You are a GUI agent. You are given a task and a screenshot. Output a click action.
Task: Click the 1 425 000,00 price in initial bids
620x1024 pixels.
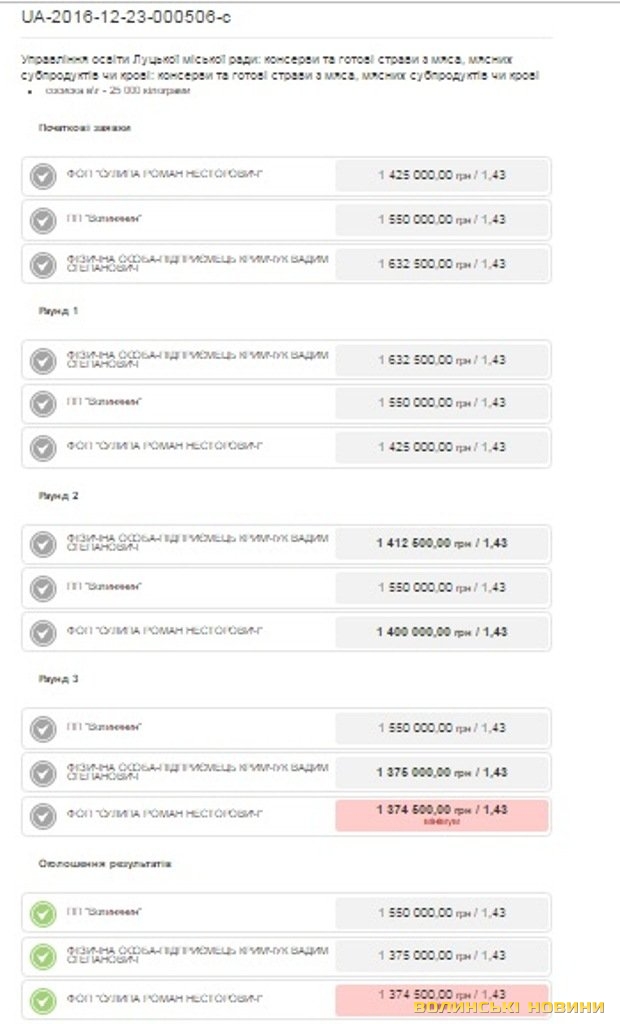[x=442, y=175]
